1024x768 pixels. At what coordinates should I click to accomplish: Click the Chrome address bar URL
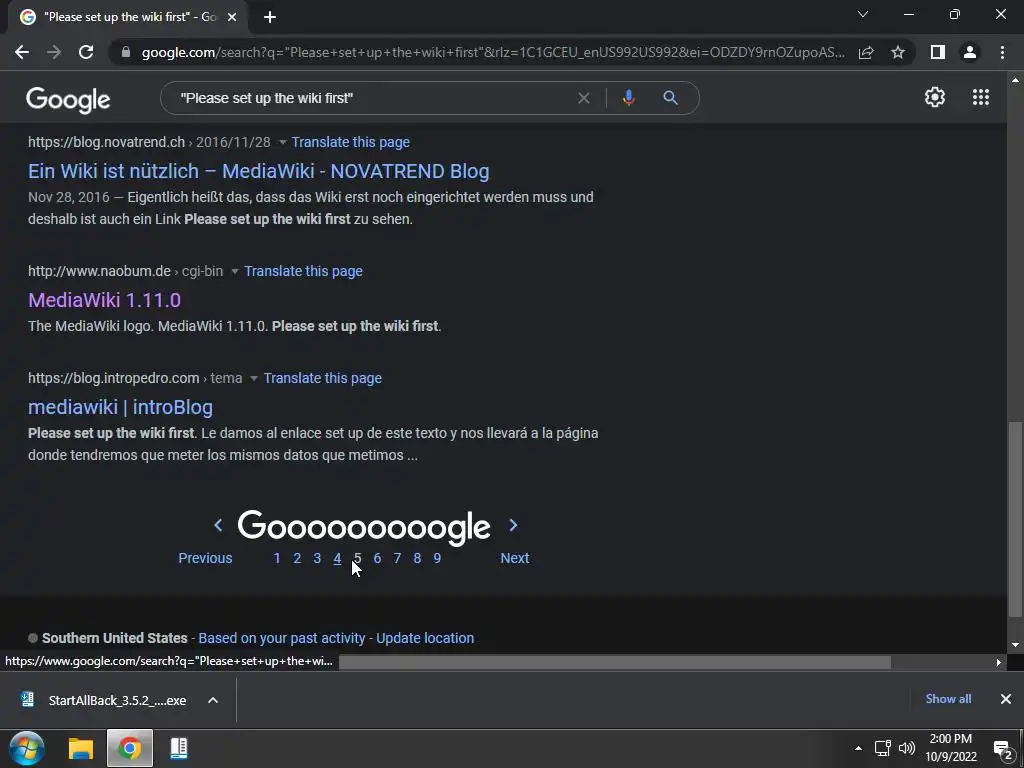point(493,52)
